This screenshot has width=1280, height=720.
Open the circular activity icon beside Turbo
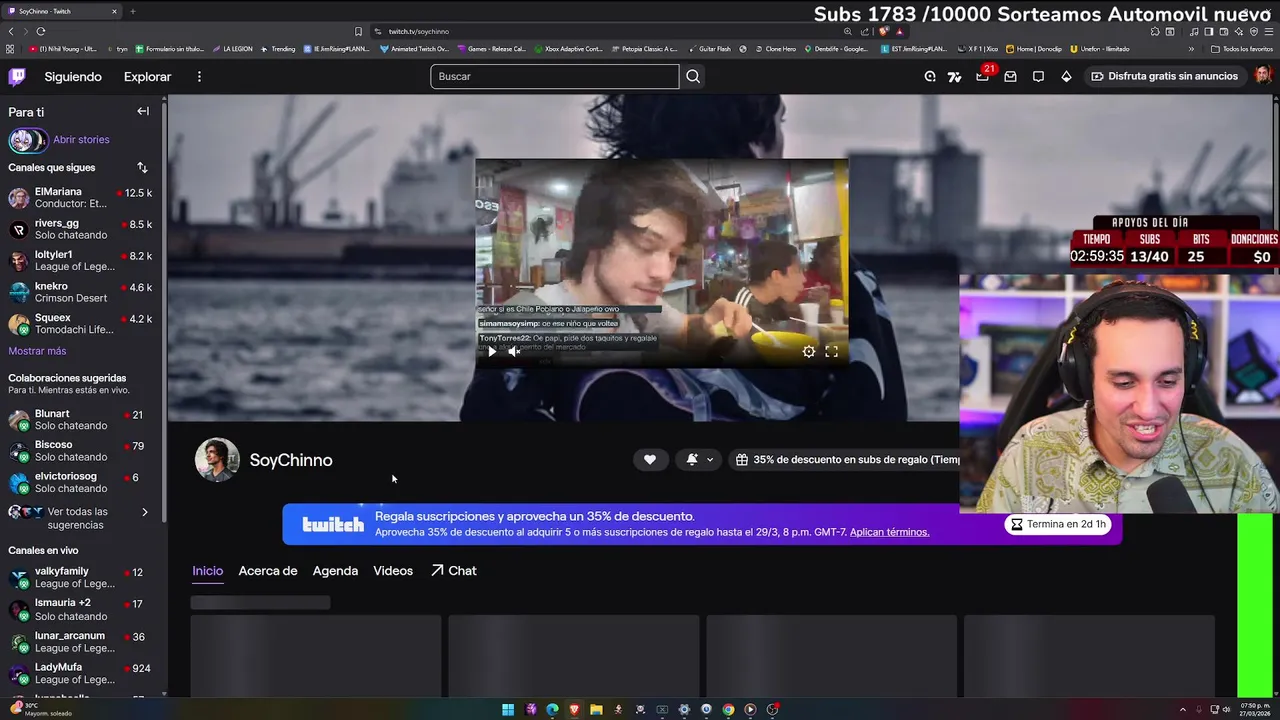click(930, 76)
